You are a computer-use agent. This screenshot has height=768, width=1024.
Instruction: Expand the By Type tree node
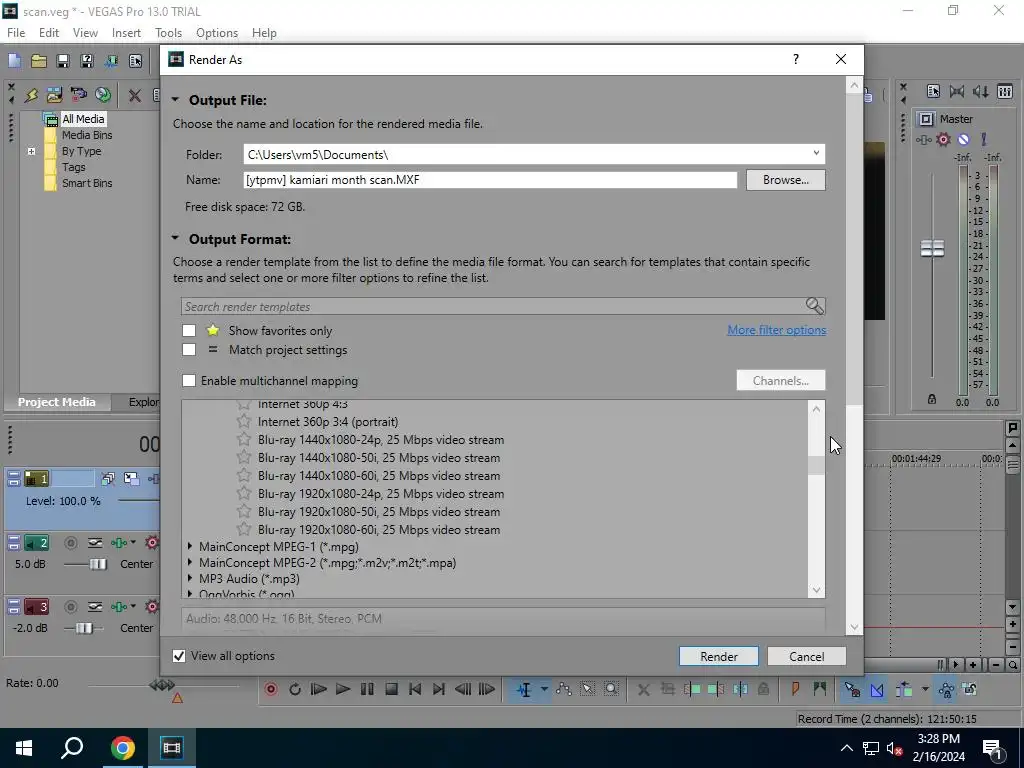(31, 151)
